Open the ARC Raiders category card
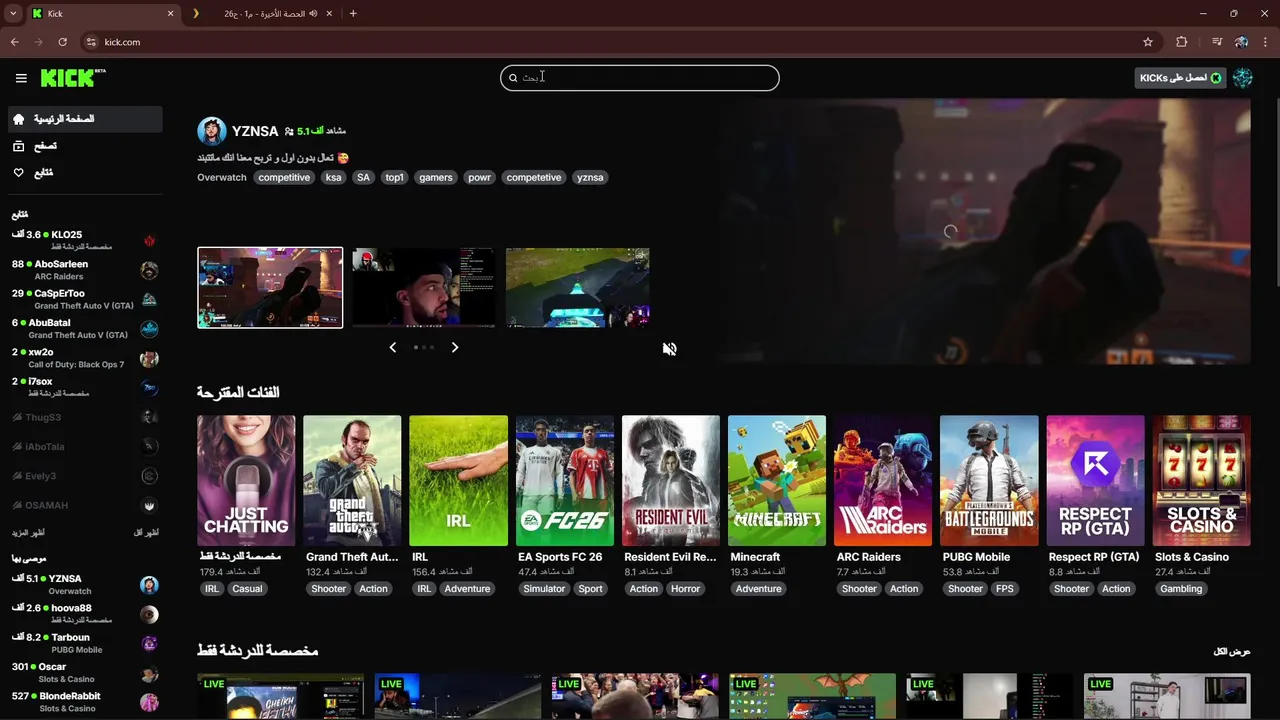The width and height of the screenshot is (1280, 720). pos(883,481)
